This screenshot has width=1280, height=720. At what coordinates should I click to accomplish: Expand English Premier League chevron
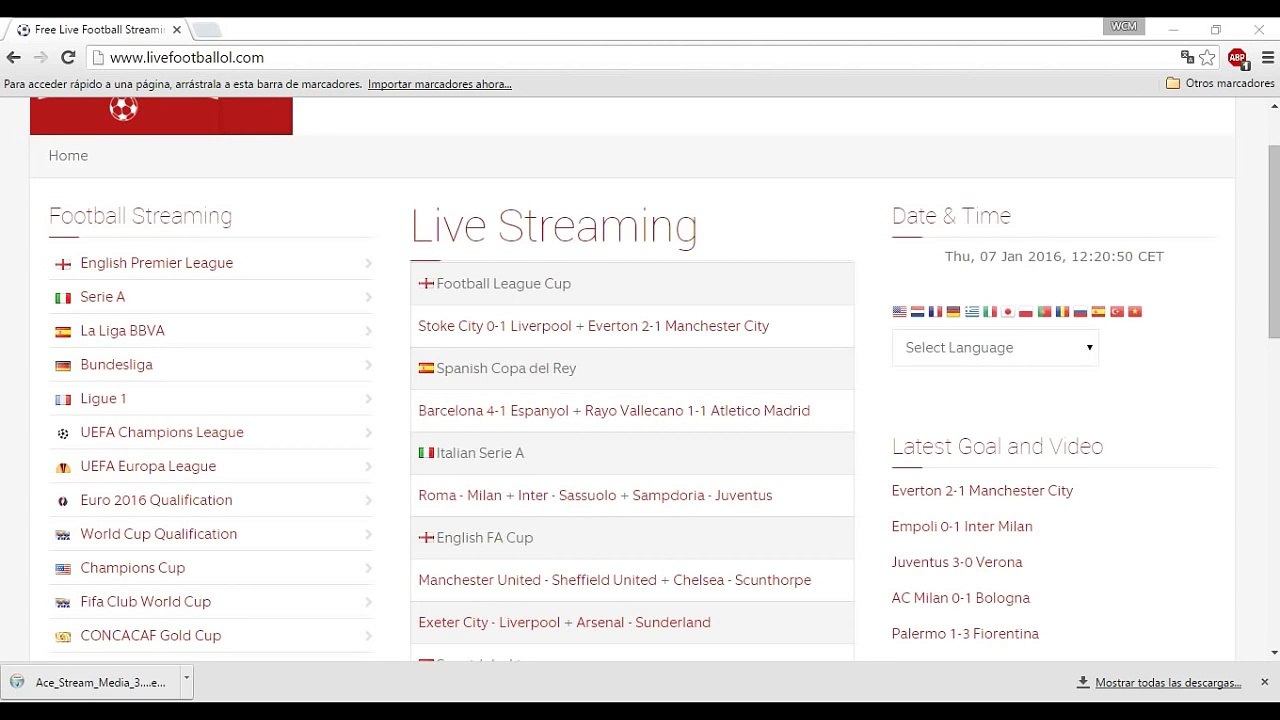368,263
